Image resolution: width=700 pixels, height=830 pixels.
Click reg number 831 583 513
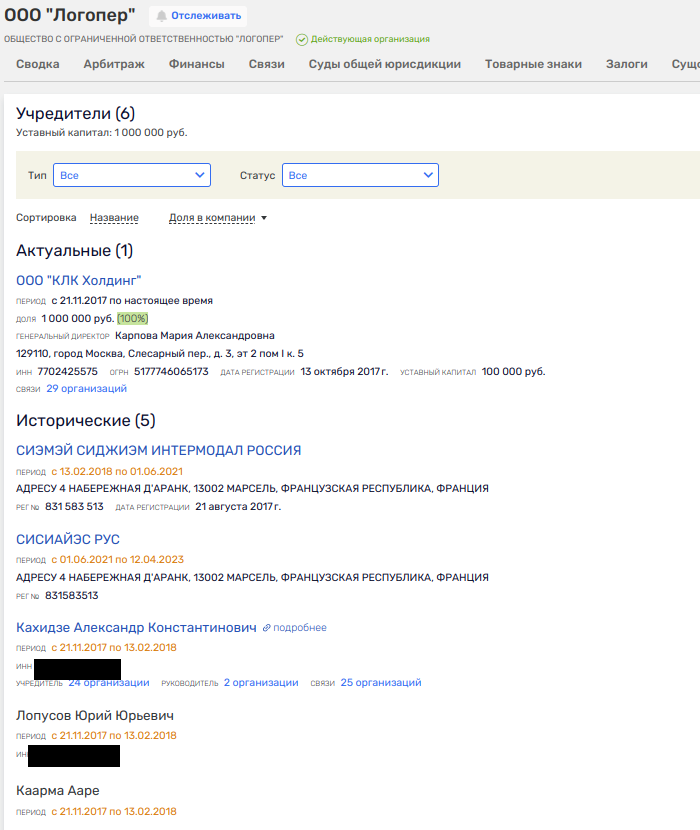click(74, 507)
